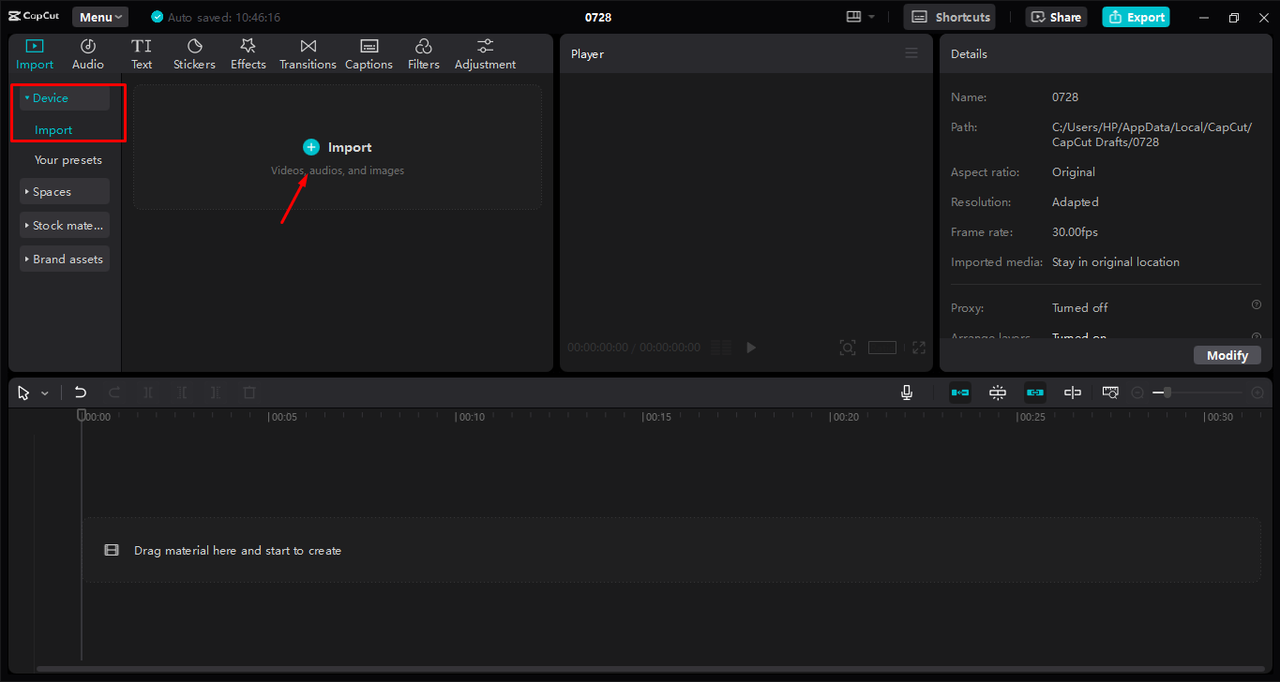Toggle auto snapping
This screenshot has height=682, width=1280.
point(998,393)
